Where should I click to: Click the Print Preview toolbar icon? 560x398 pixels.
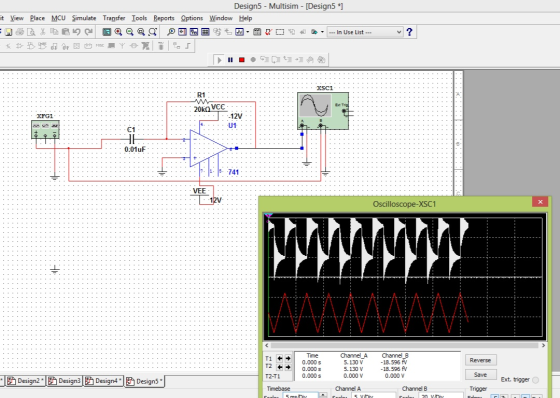[31, 32]
